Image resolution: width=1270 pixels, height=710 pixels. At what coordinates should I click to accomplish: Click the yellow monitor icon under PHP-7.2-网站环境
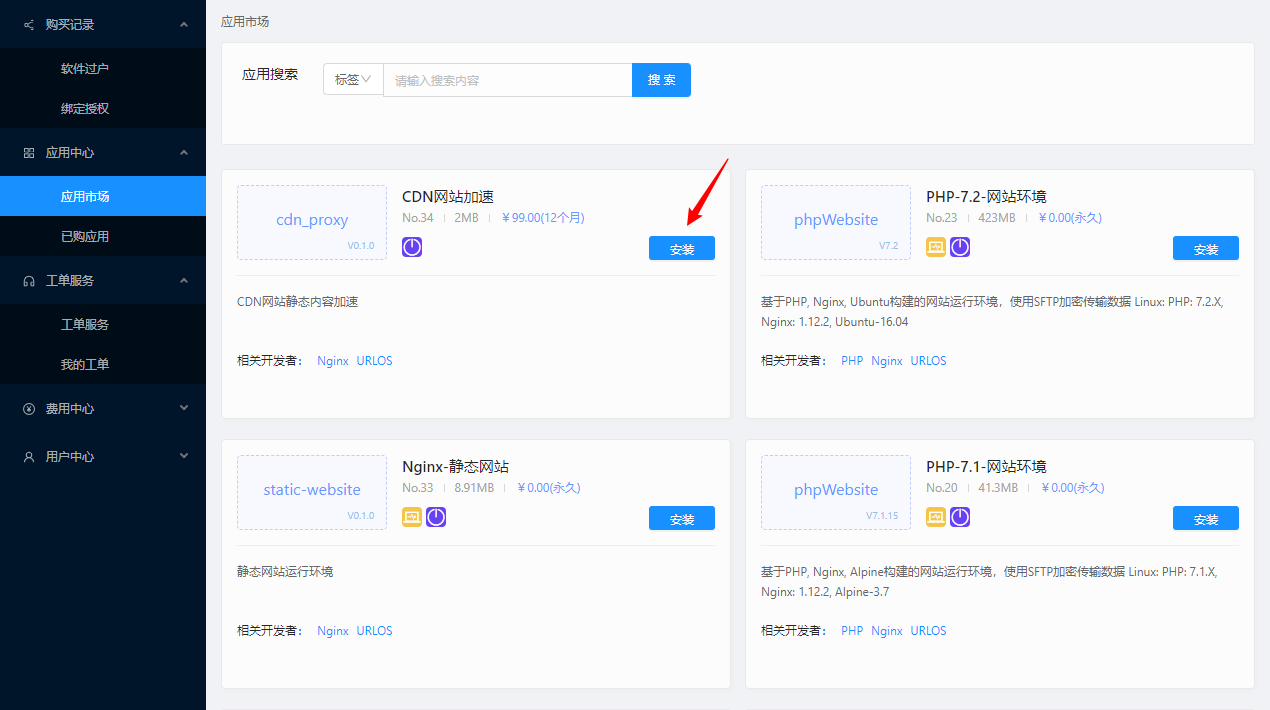(x=936, y=247)
